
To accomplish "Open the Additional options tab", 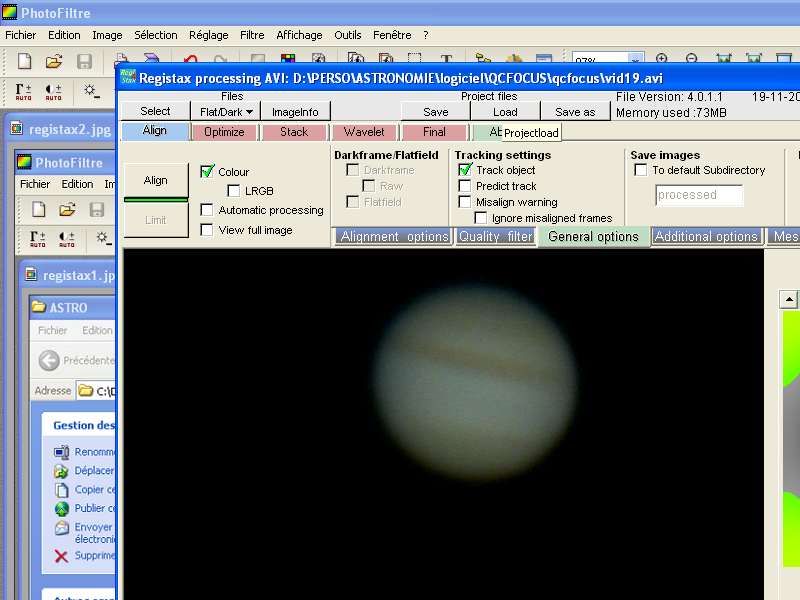I will pos(706,237).
